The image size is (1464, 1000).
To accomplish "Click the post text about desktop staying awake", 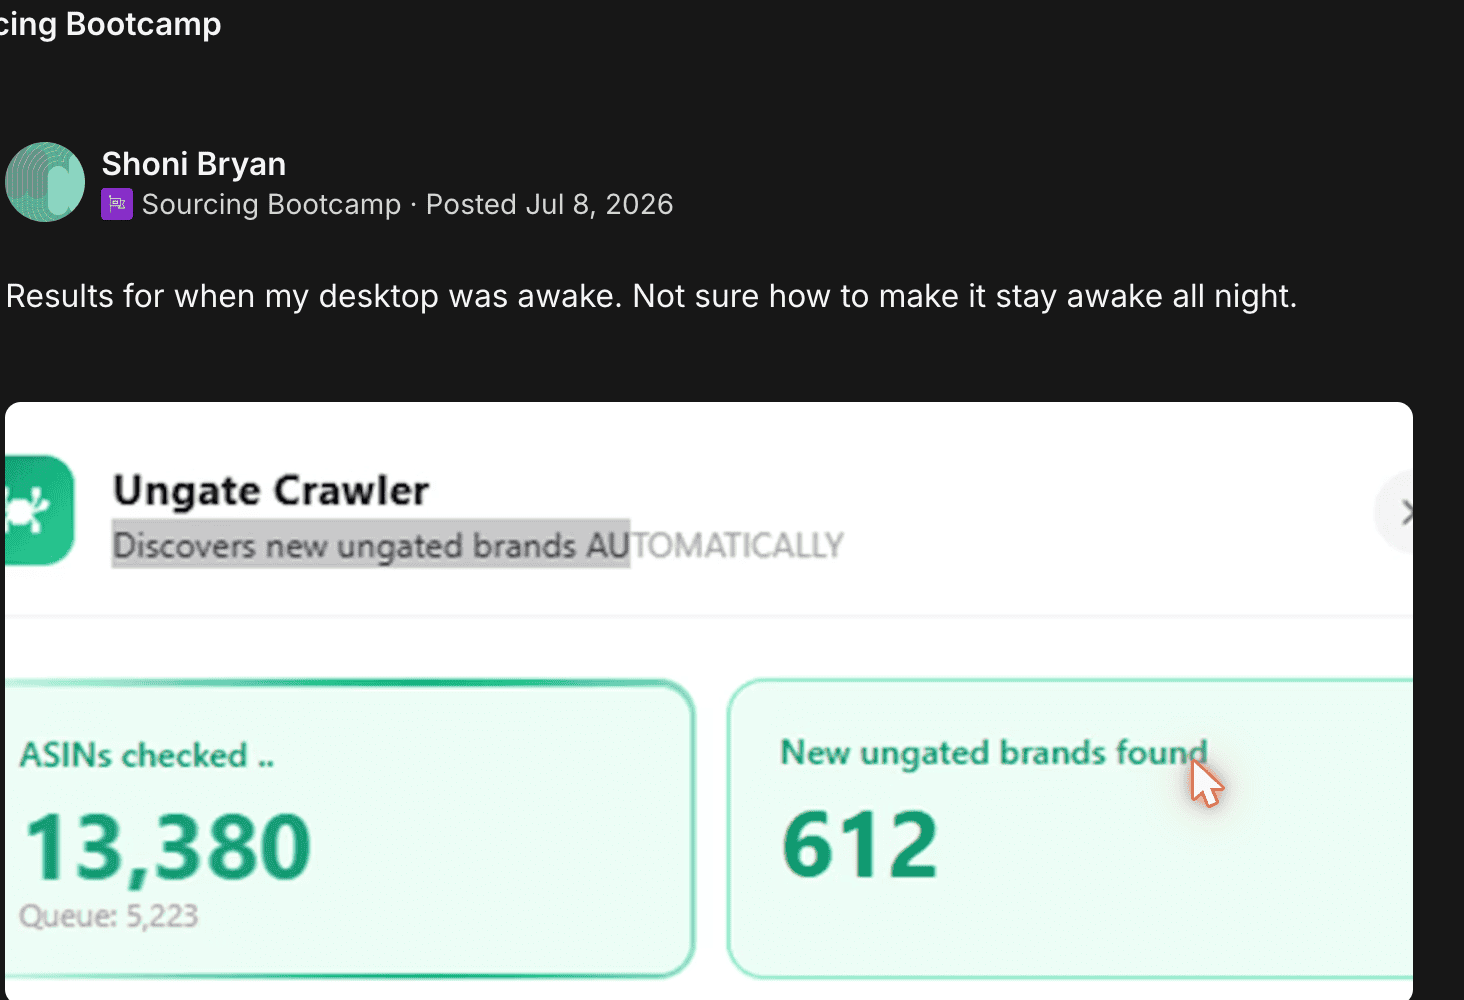I will 651,296.
